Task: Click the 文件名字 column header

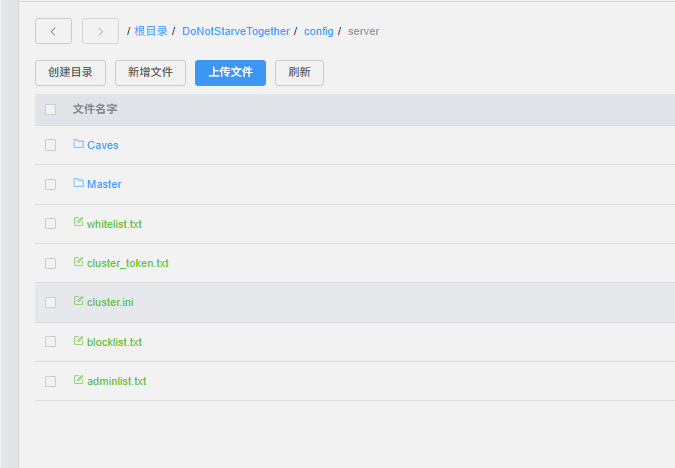Action: pos(95,109)
